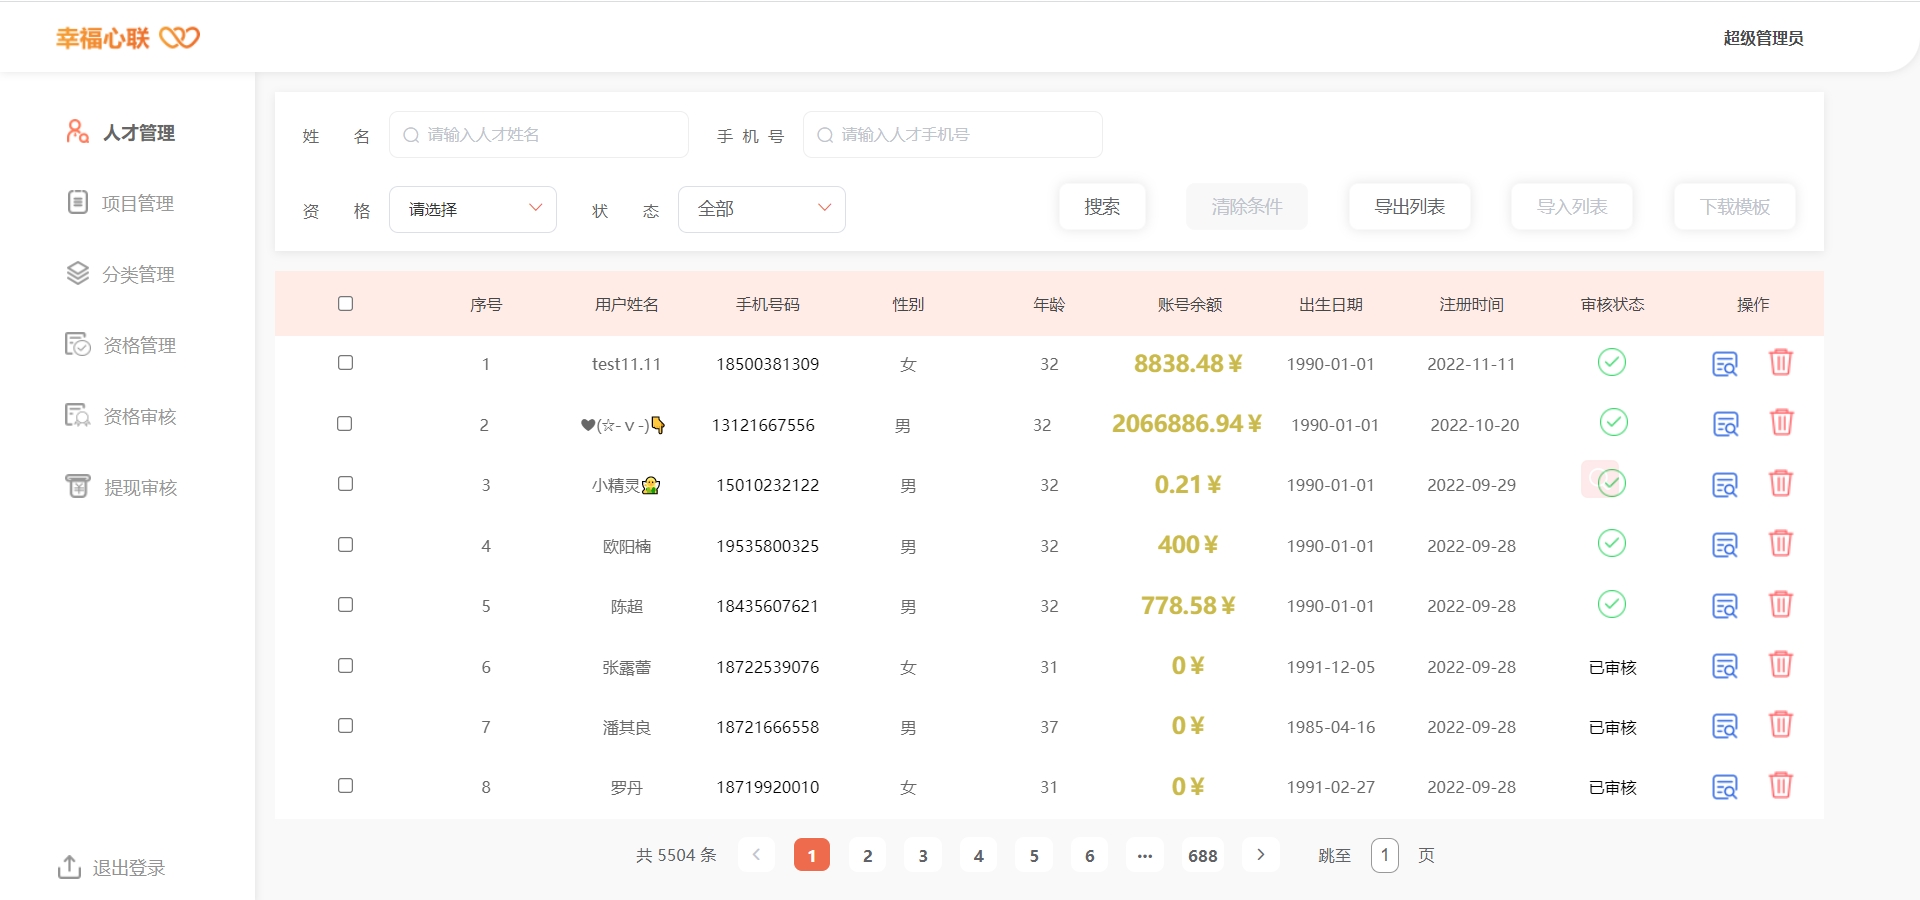
Task: Expand the 状态 全部 dropdown
Action: pos(762,209)
